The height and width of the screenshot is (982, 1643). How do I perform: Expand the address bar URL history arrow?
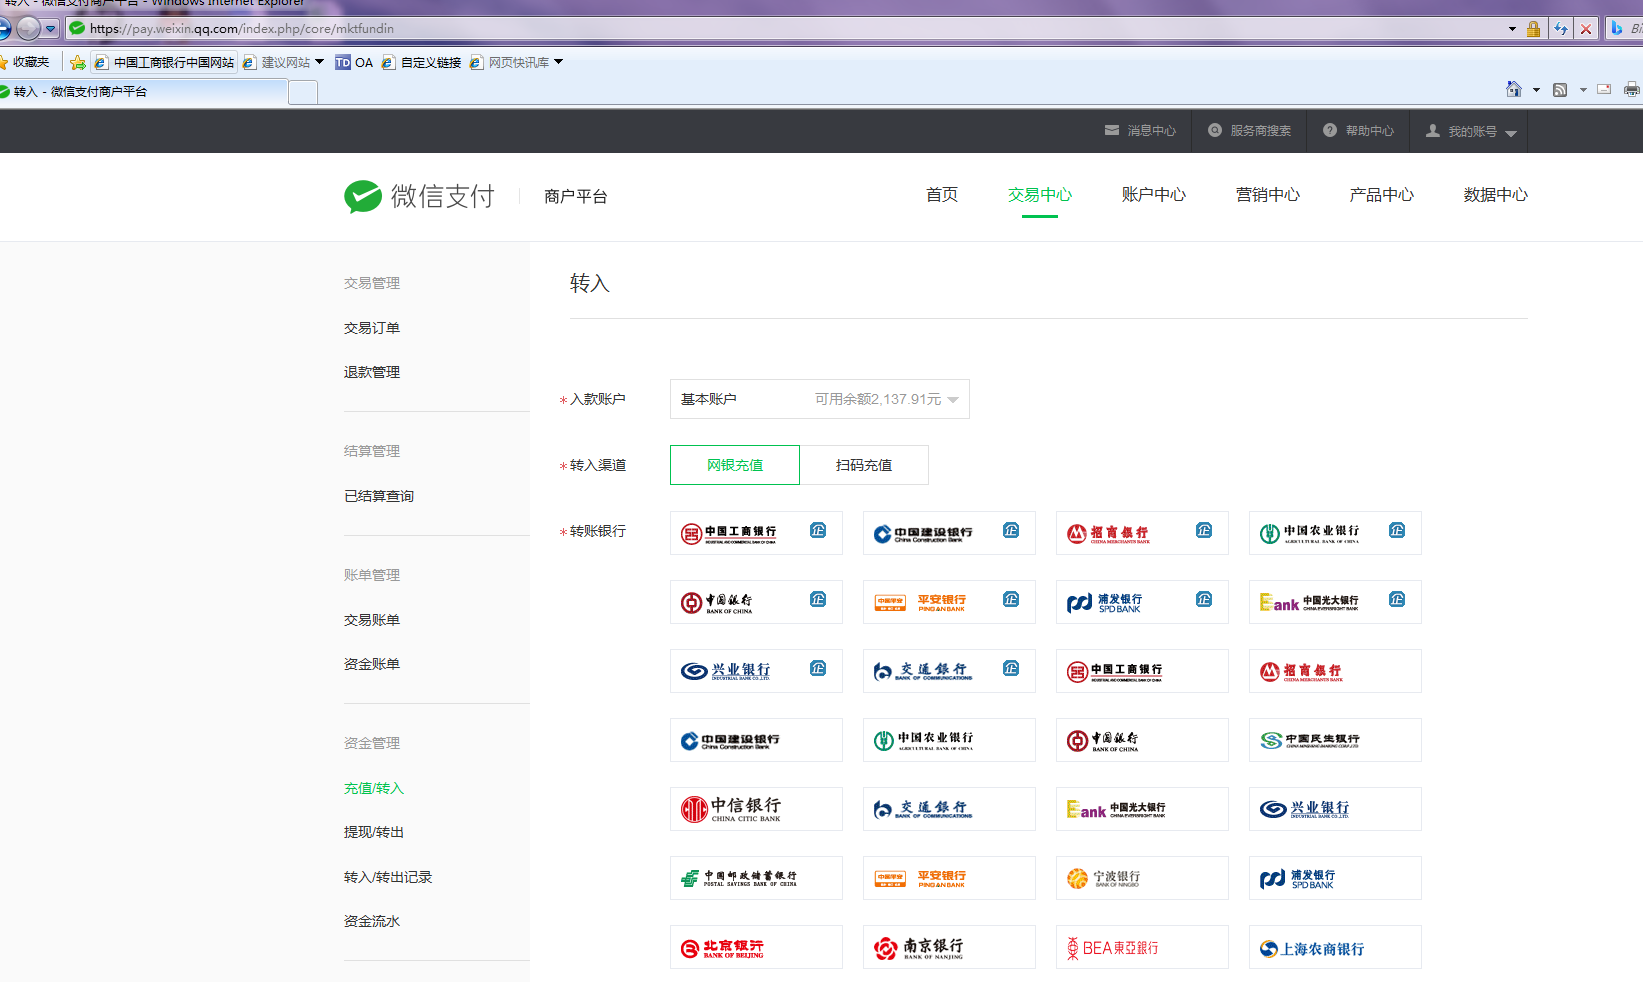click(x=1512, y=29)
